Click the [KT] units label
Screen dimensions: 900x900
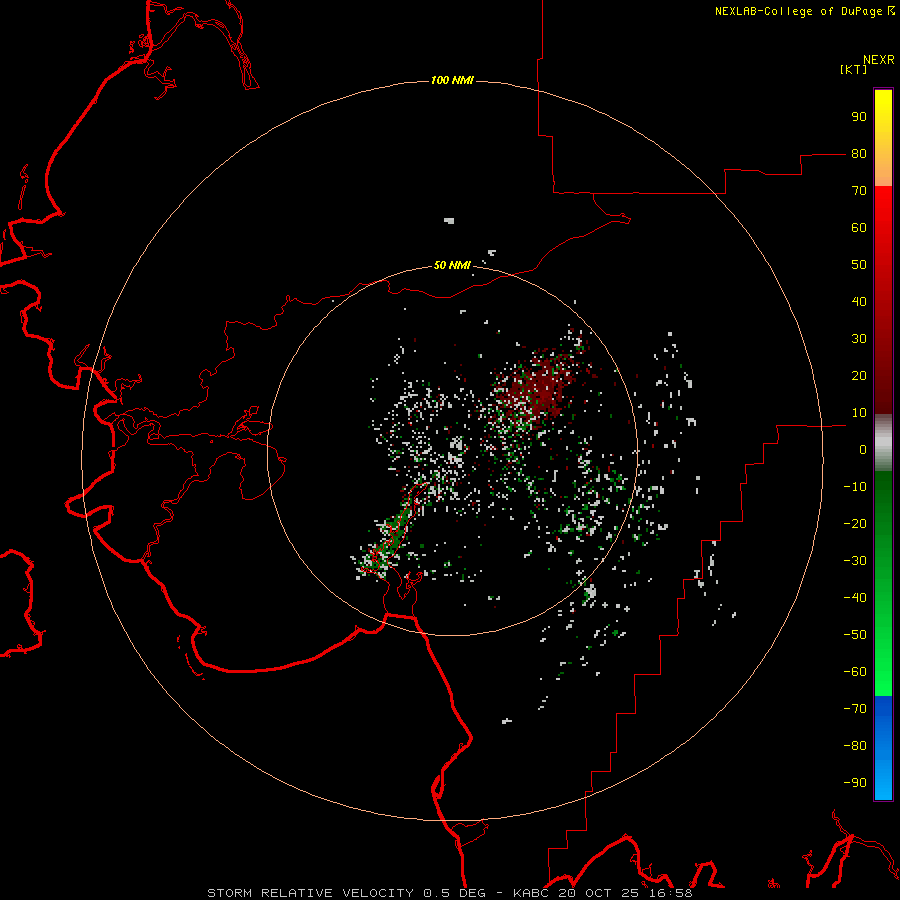point(853,69)
